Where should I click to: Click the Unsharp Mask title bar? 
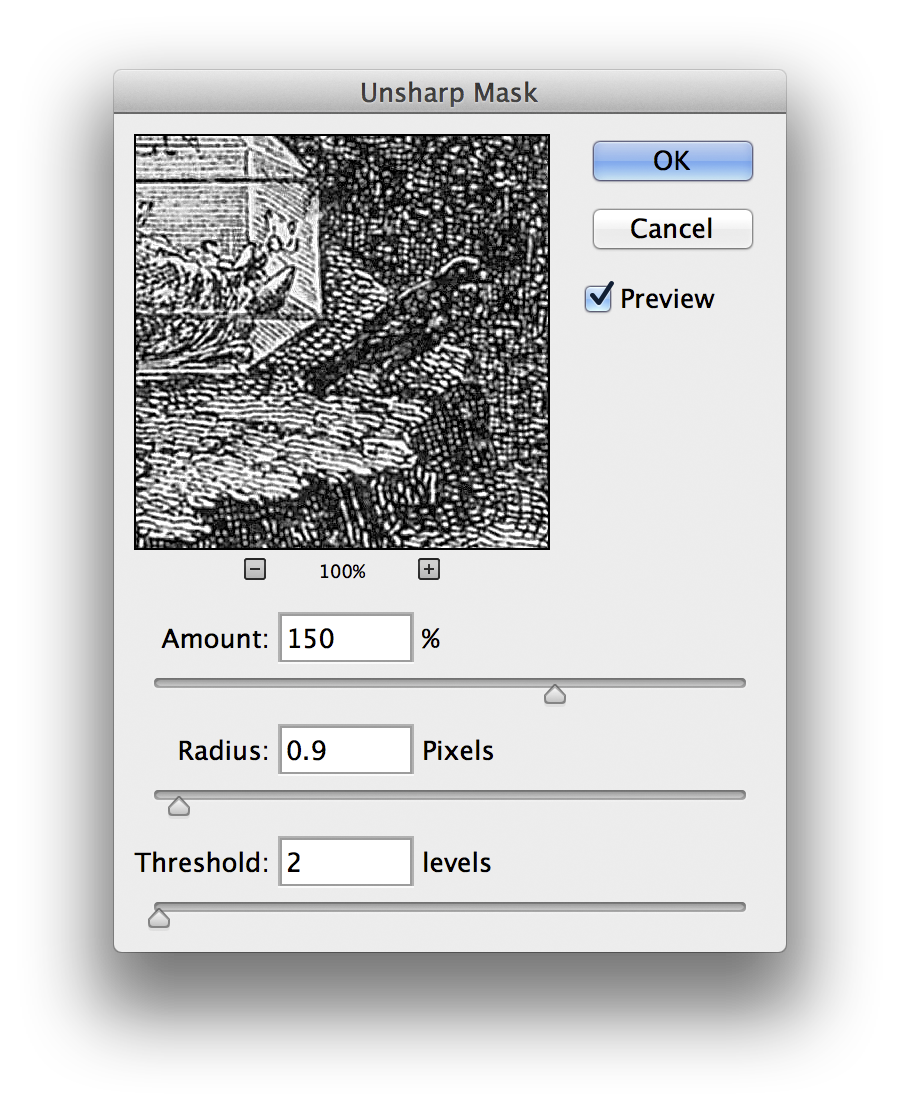(450, 92)
